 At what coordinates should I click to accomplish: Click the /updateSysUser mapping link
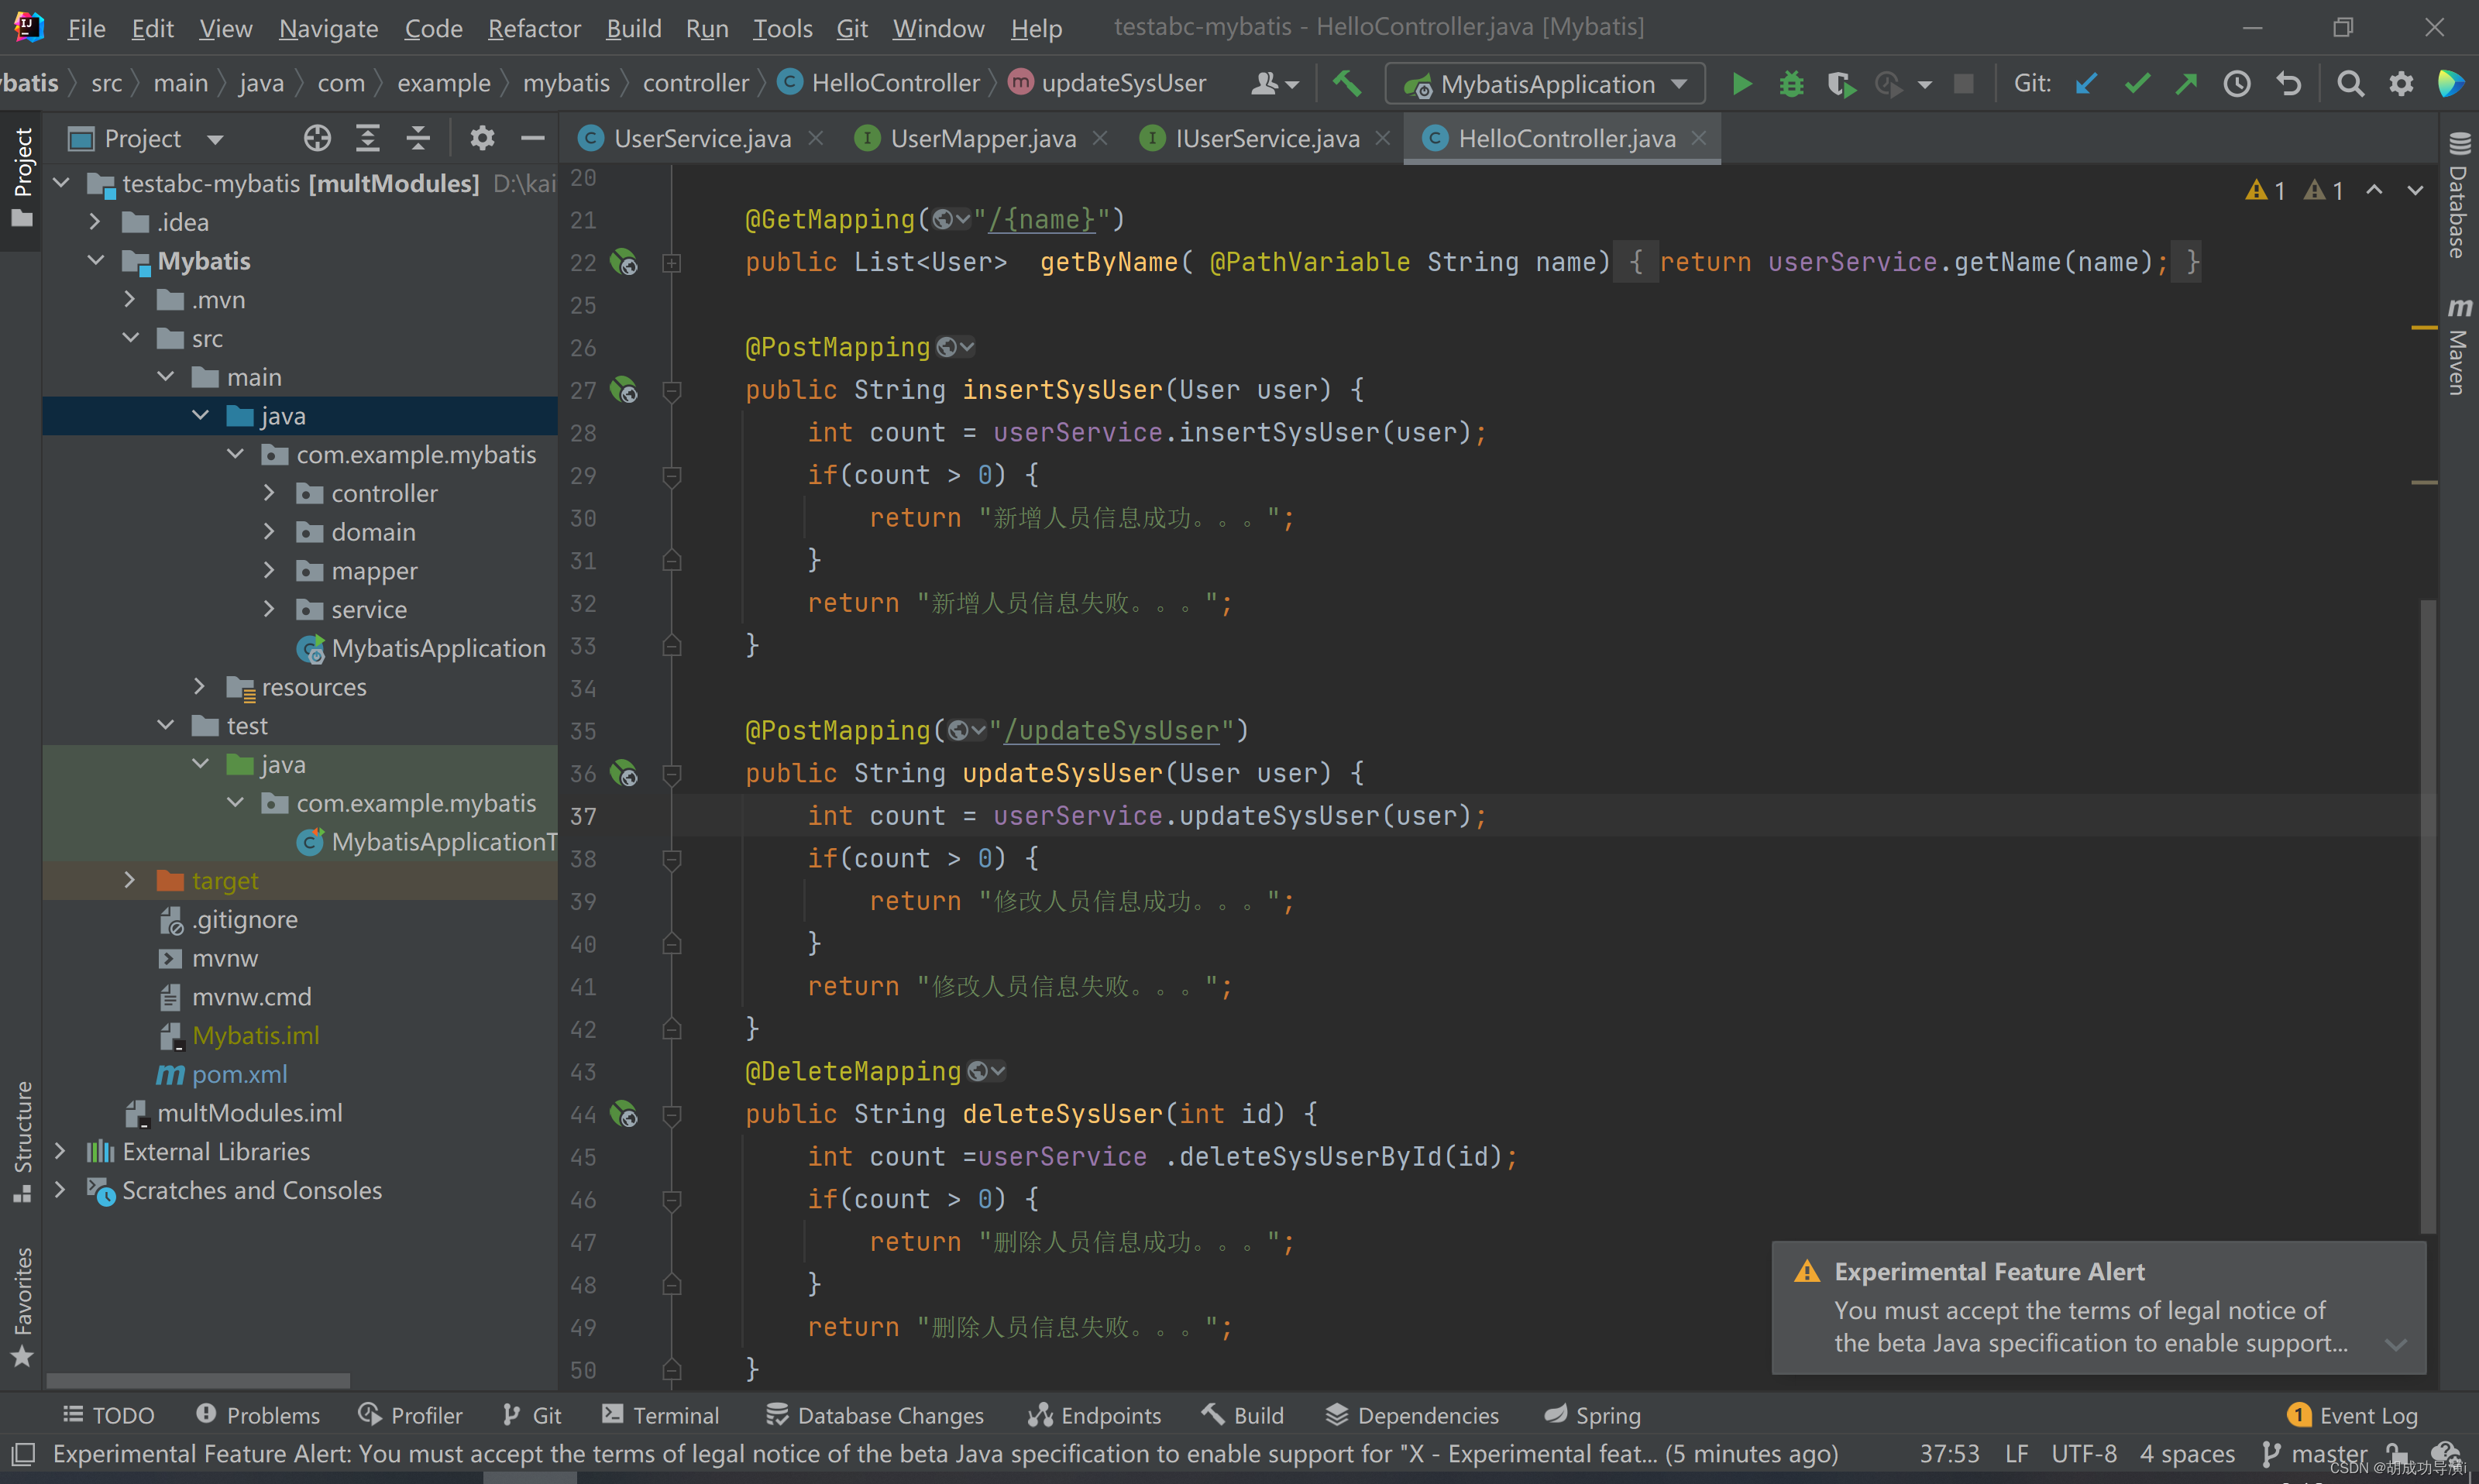(1112, 730)
